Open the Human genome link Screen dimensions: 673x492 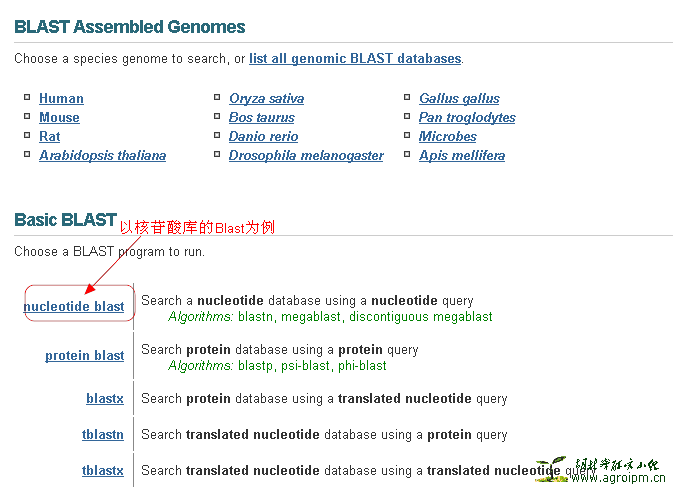pos(61,98)
